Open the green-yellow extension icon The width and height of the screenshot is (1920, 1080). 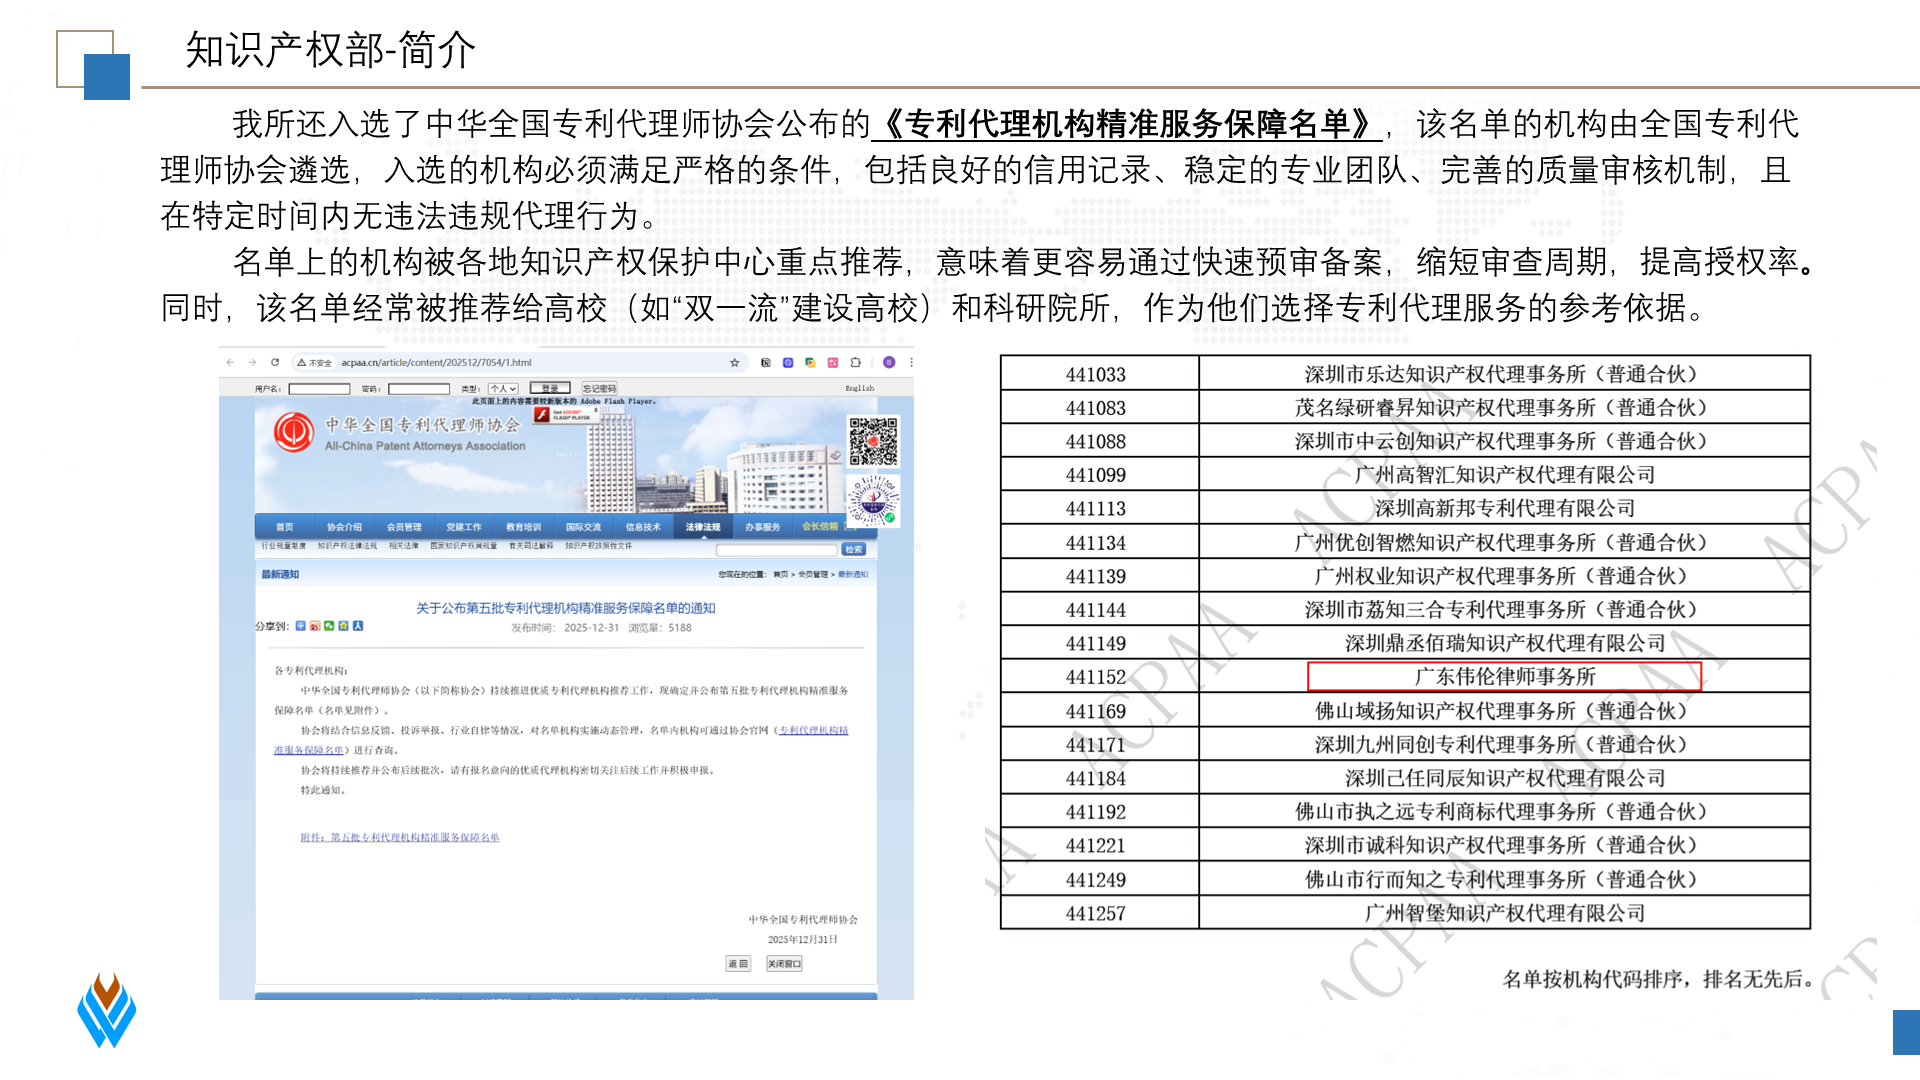(810, 362)
